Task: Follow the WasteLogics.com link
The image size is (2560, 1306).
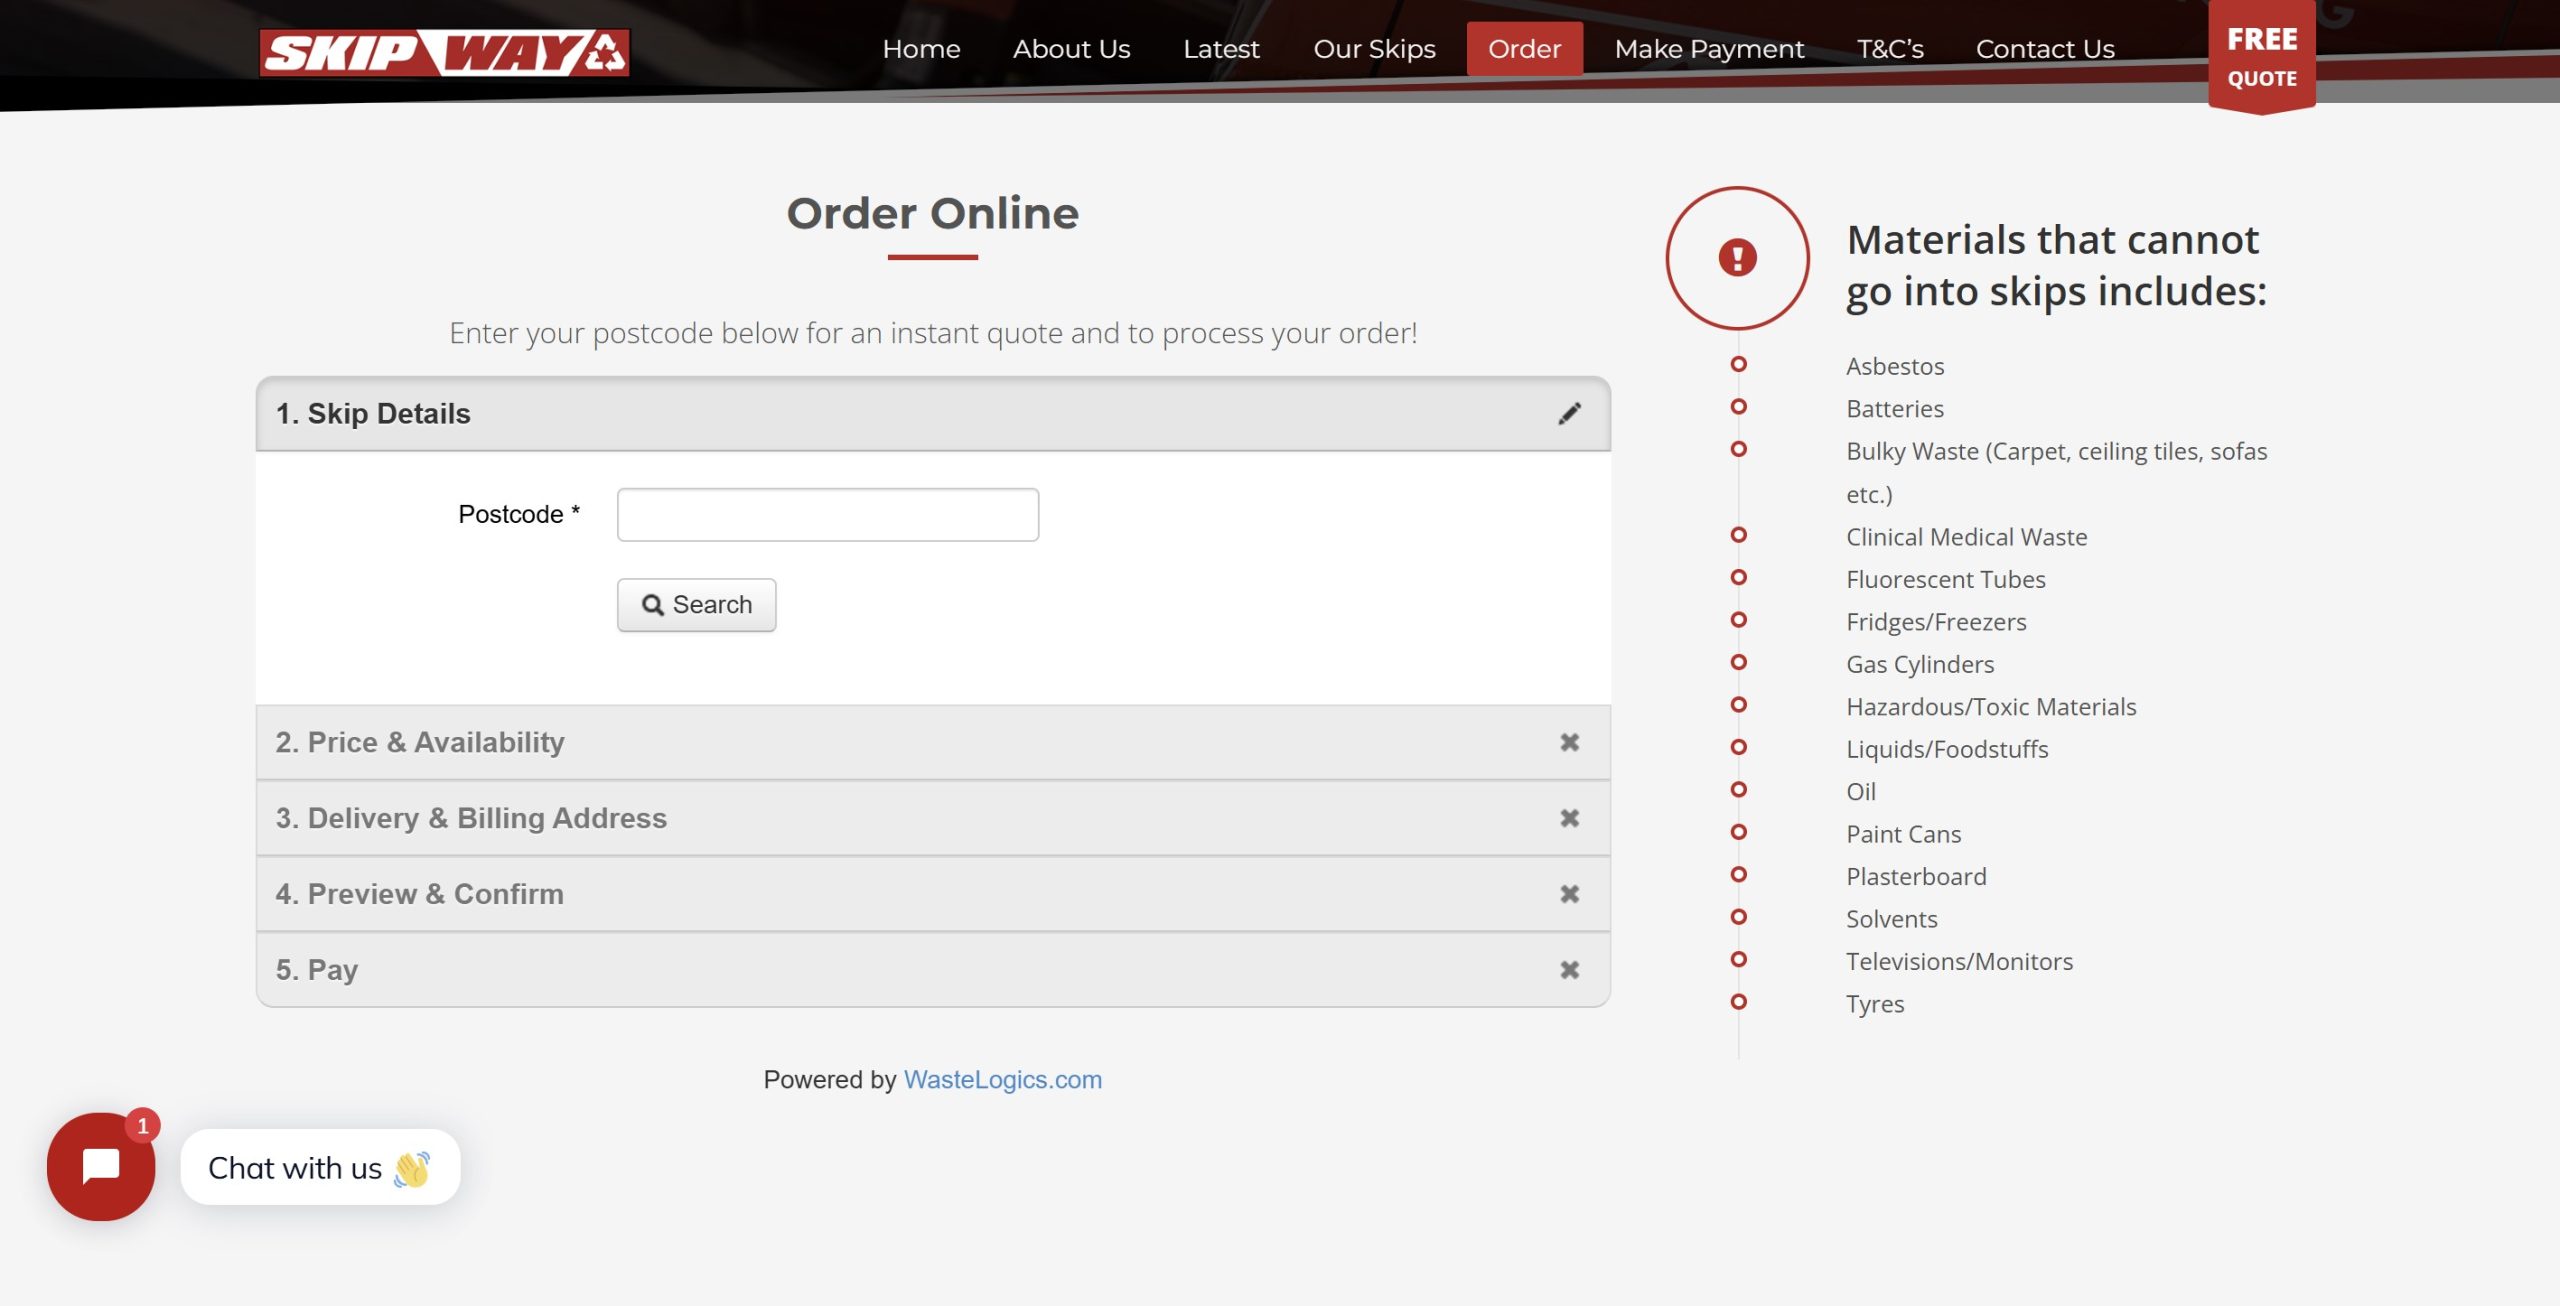Action: [x=1002, y=1080]
